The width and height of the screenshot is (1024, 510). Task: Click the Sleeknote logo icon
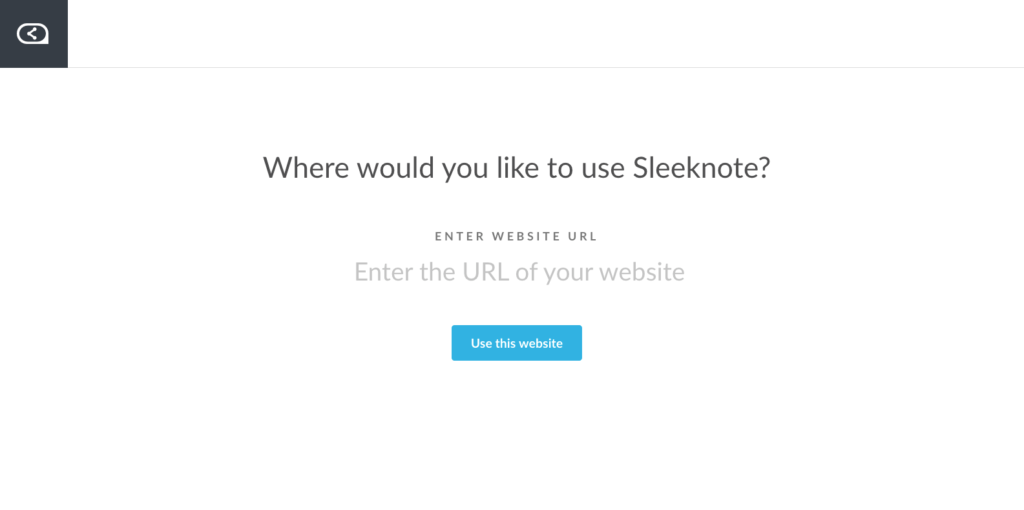point(33,34)
